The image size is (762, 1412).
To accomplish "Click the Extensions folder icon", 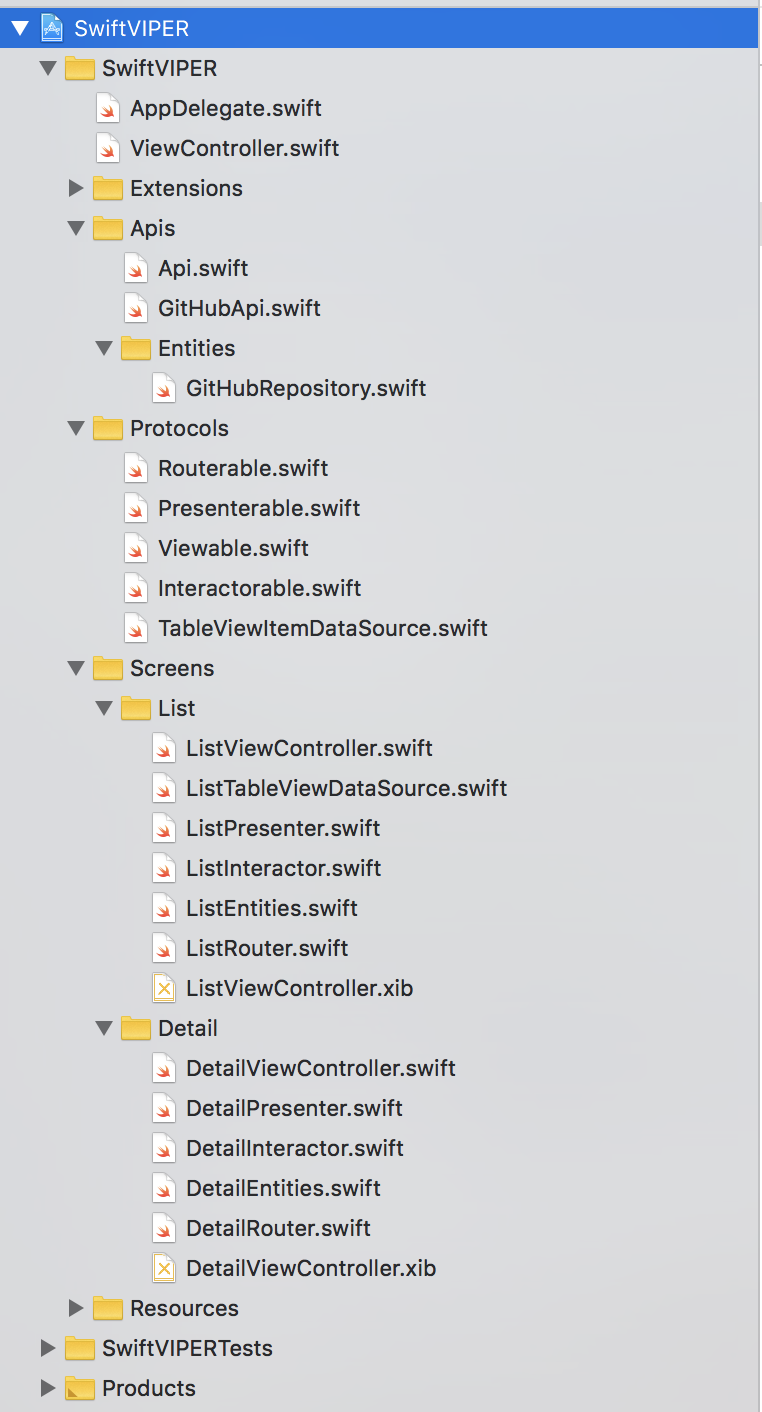I will pos(107,188).
